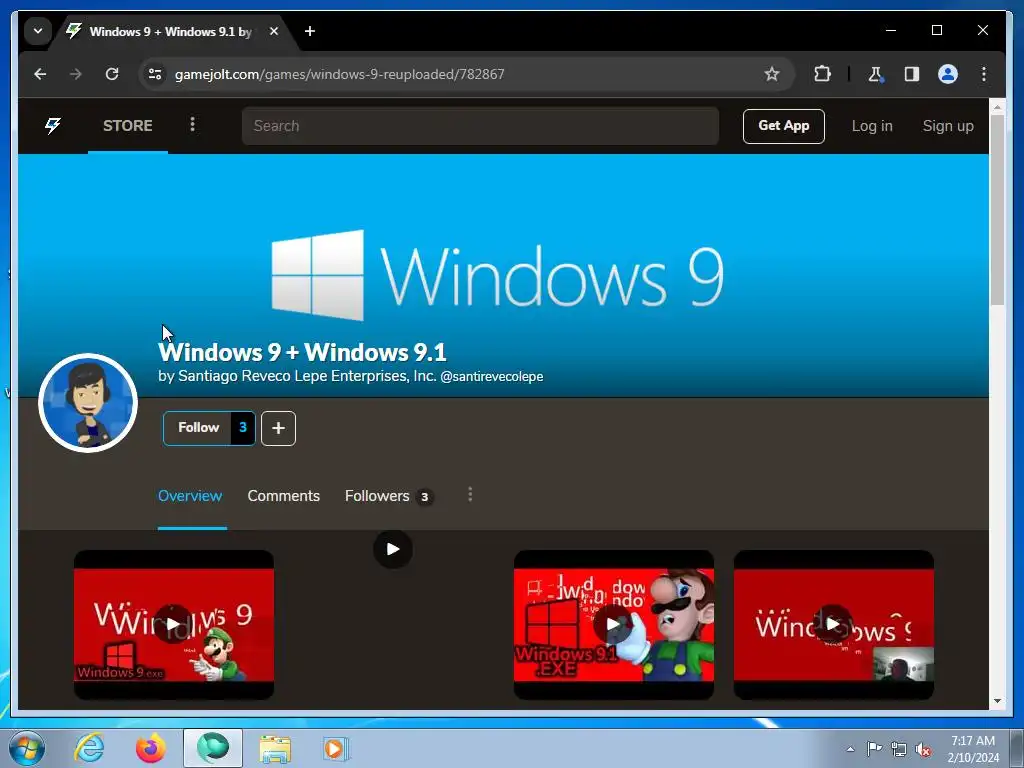Bookmark this page with the star icon
This screenshot has width=1024, height=768.
point(772,74)
